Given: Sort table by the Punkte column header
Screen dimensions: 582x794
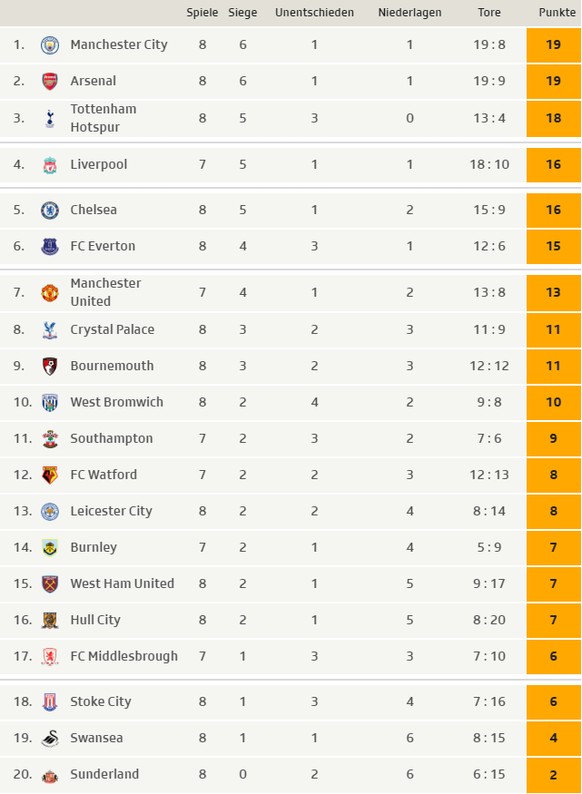Looking at the screenshot, I should point(557,12).
